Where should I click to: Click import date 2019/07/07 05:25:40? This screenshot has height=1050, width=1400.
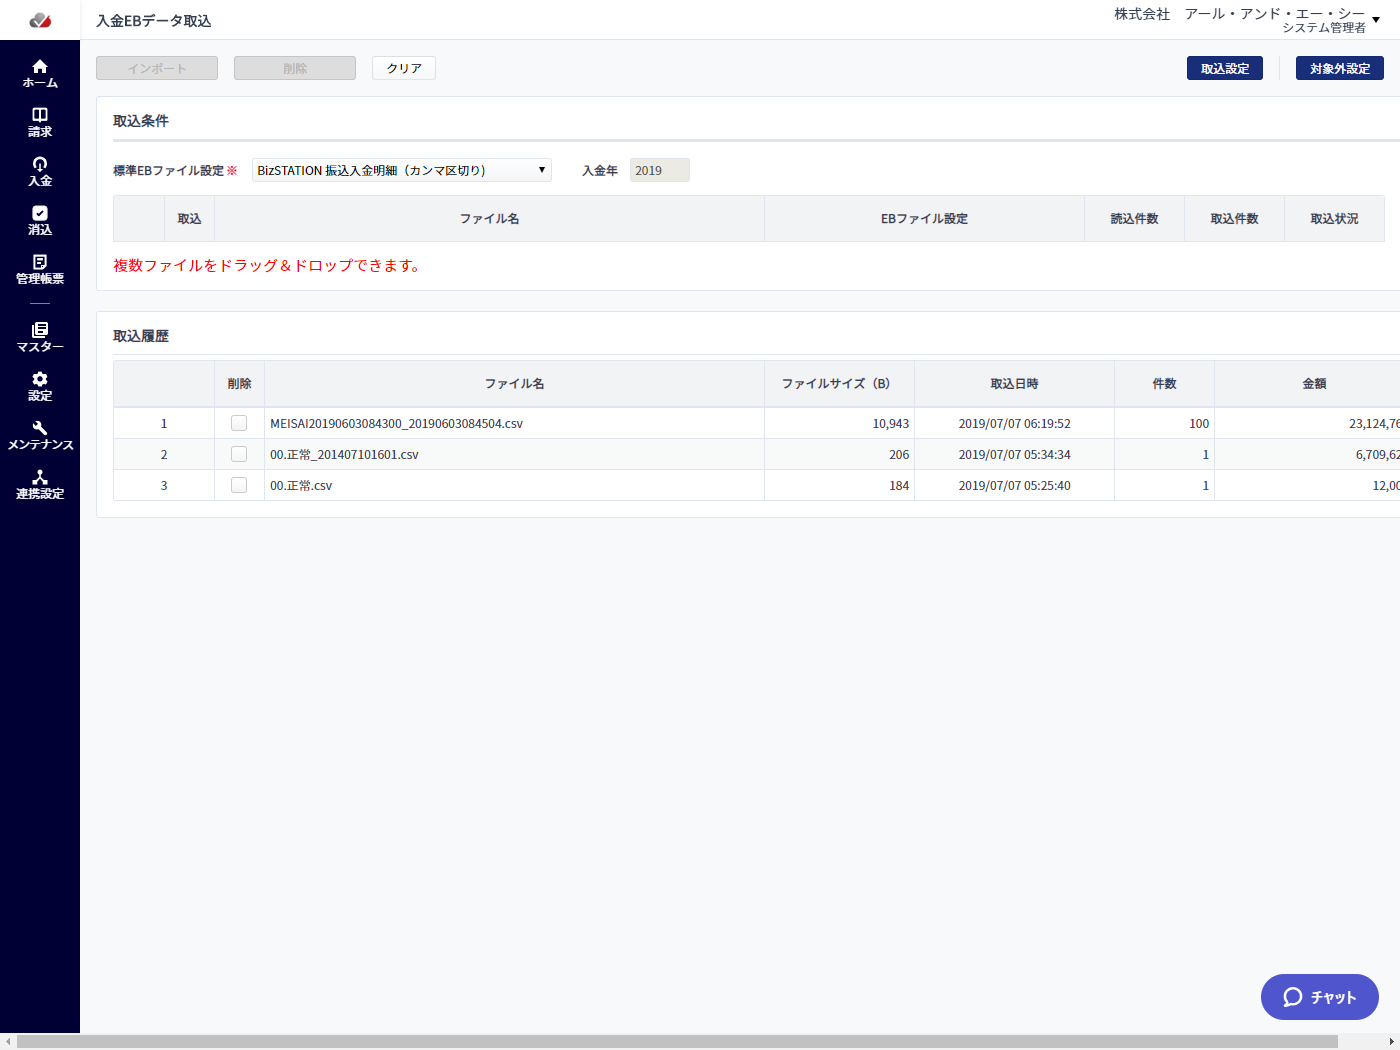pos(1014,485)
